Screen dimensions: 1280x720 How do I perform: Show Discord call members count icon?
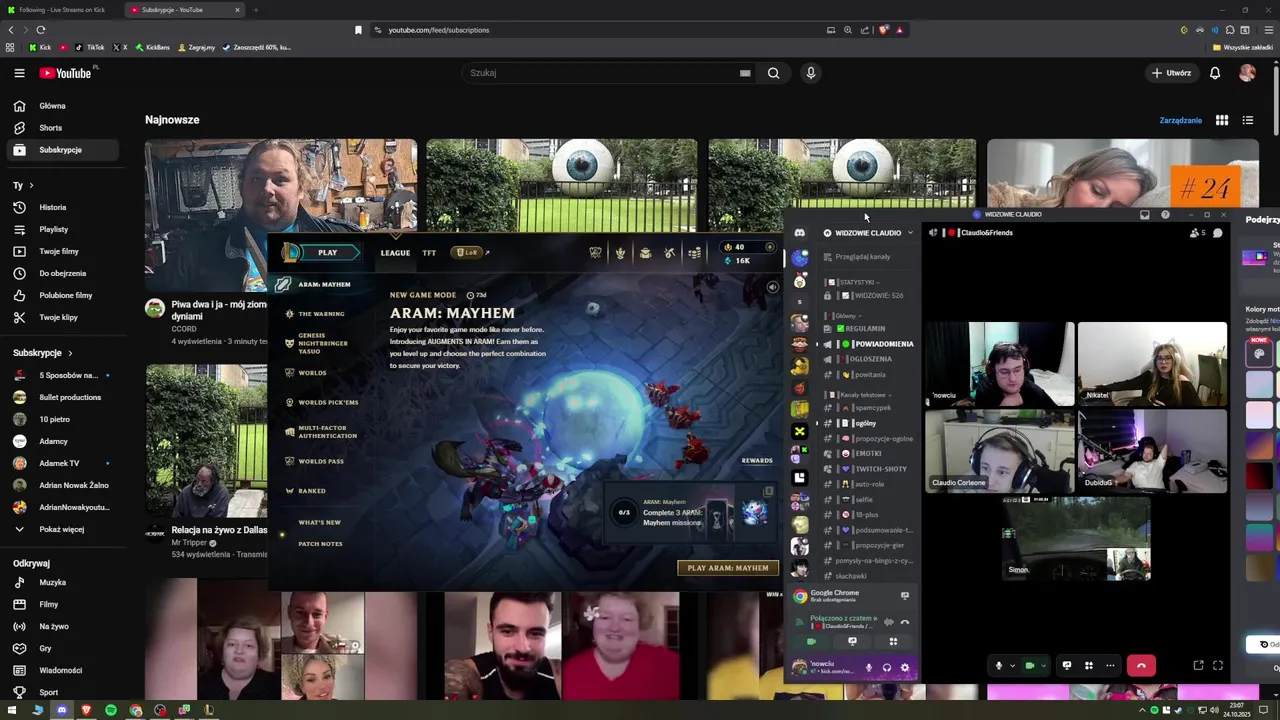click(x=1197, y=233)
